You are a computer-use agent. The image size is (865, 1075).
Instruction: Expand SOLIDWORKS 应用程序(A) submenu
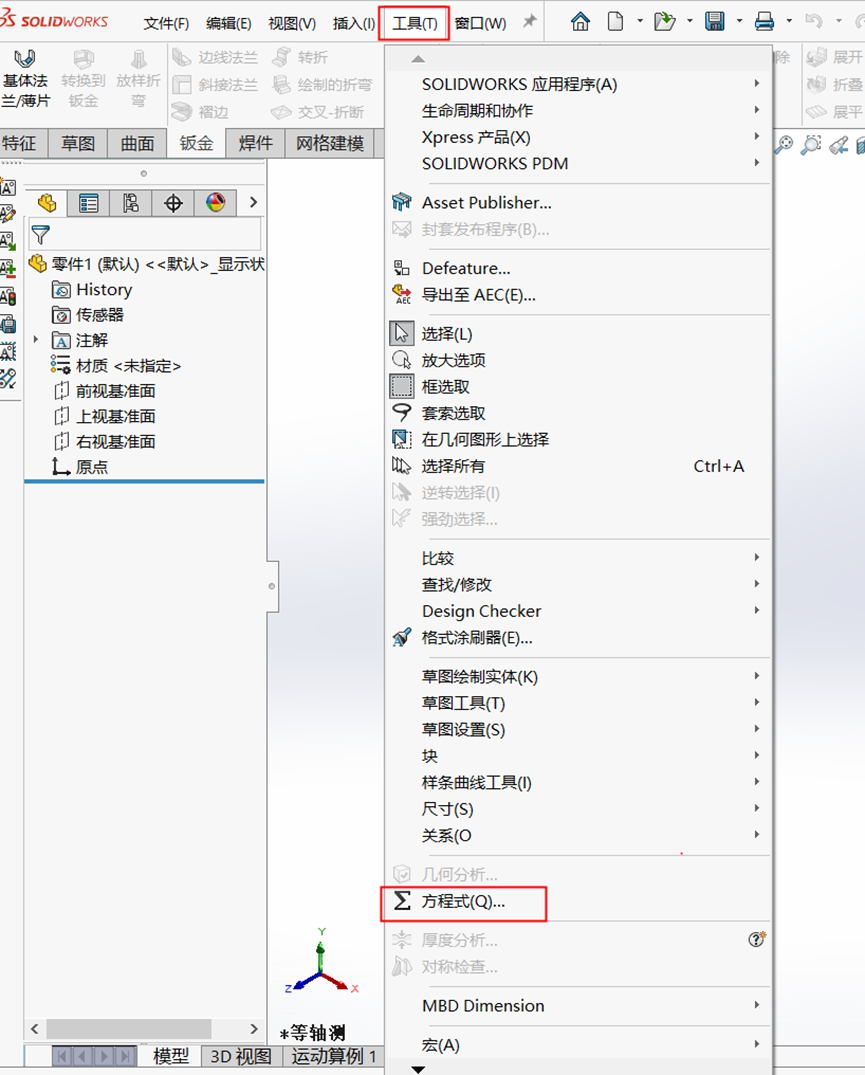coord(578,84)
